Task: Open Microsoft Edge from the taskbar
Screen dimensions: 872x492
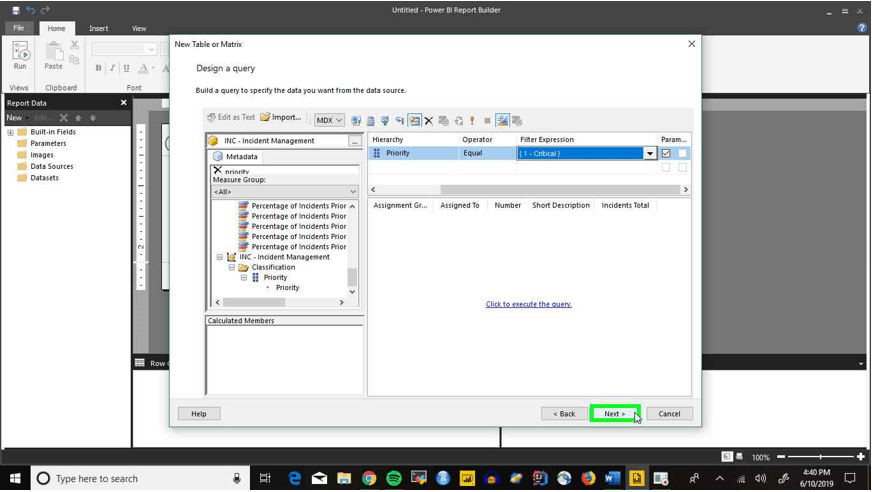Action: [295, 478]
